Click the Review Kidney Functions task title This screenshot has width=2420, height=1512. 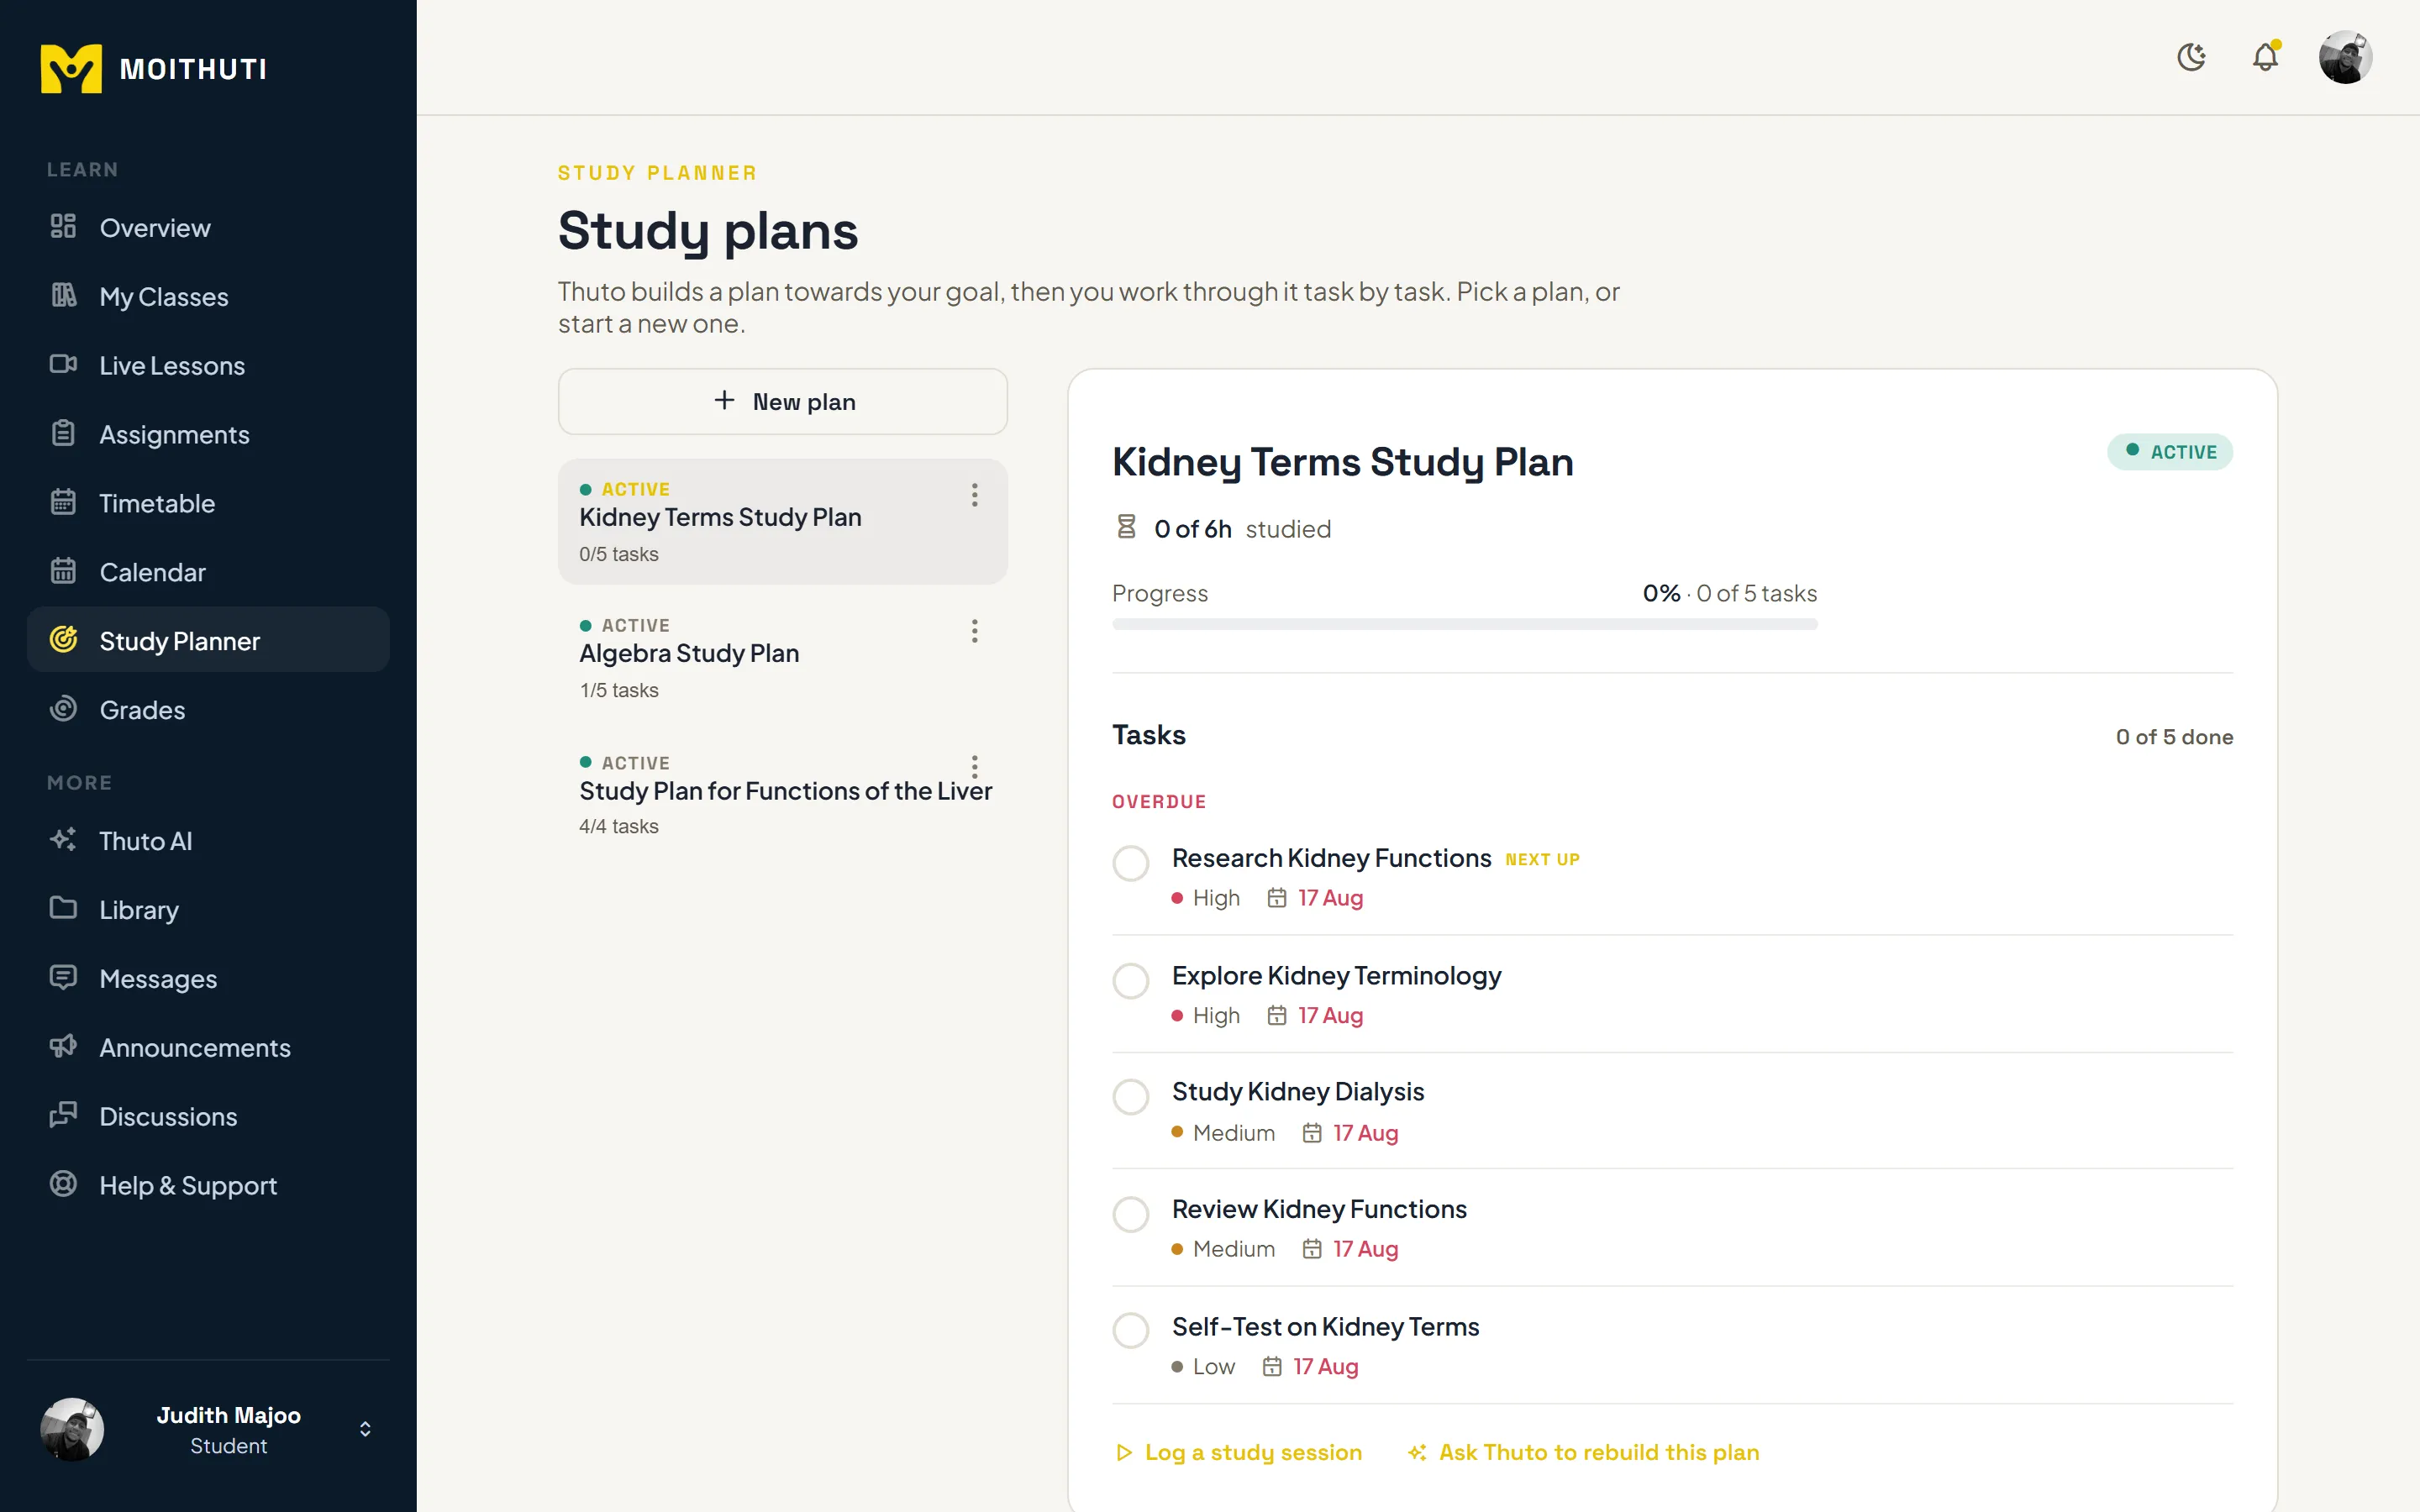pos(1319,1209)
